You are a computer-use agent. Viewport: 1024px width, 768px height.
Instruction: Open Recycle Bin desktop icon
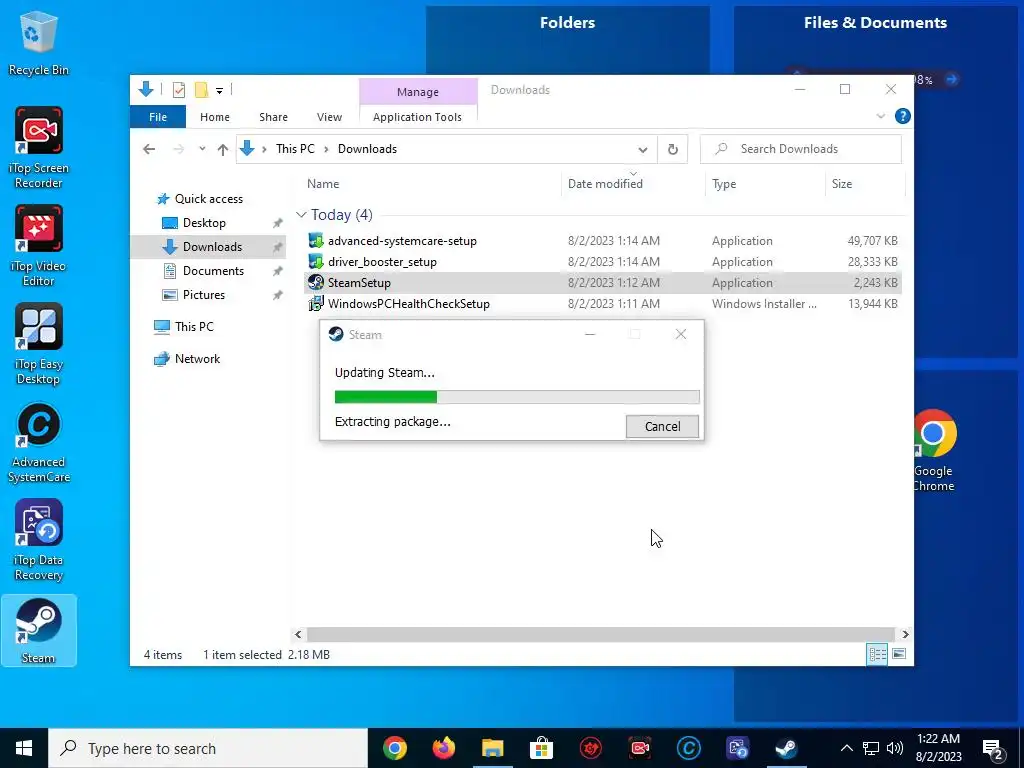tap(38, 44)
